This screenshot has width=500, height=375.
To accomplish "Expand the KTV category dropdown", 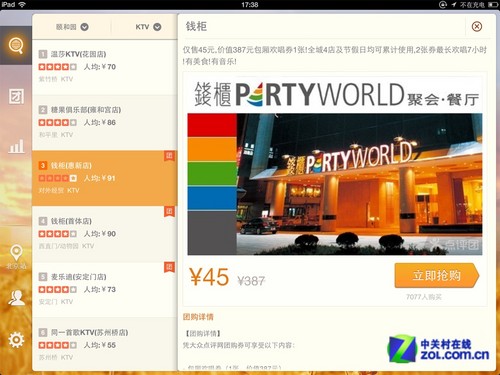I will pyautogui.click(x=148, y=27).
